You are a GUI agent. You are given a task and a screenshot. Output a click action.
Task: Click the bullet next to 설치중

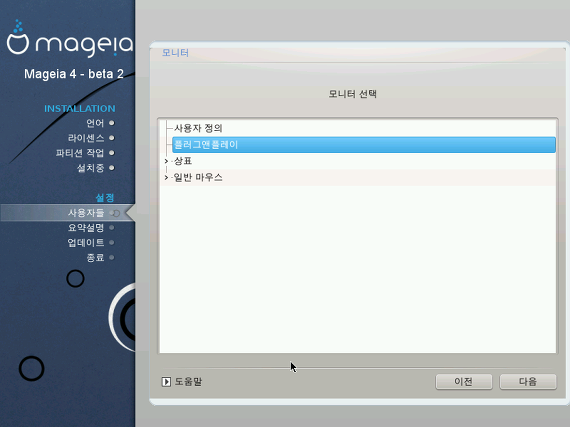coord(112,168)
